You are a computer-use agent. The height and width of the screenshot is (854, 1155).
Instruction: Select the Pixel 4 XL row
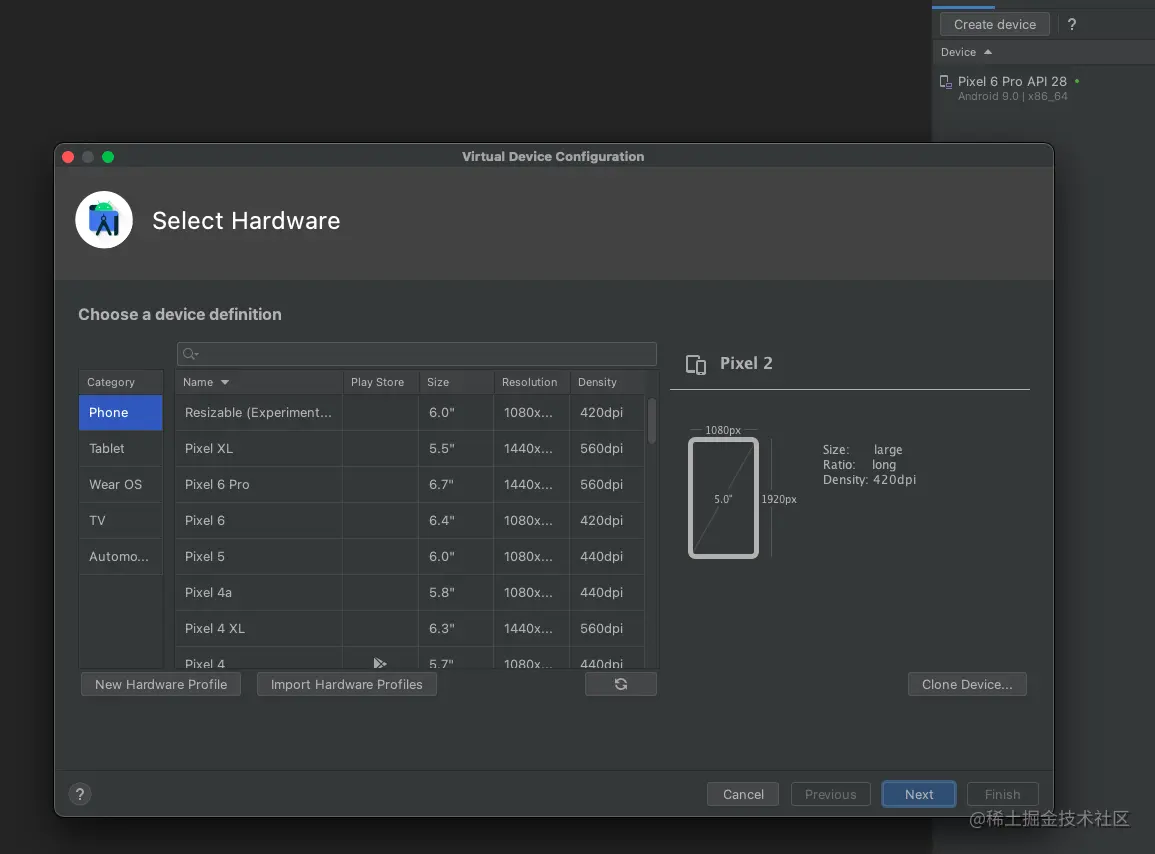coord(410,629)
